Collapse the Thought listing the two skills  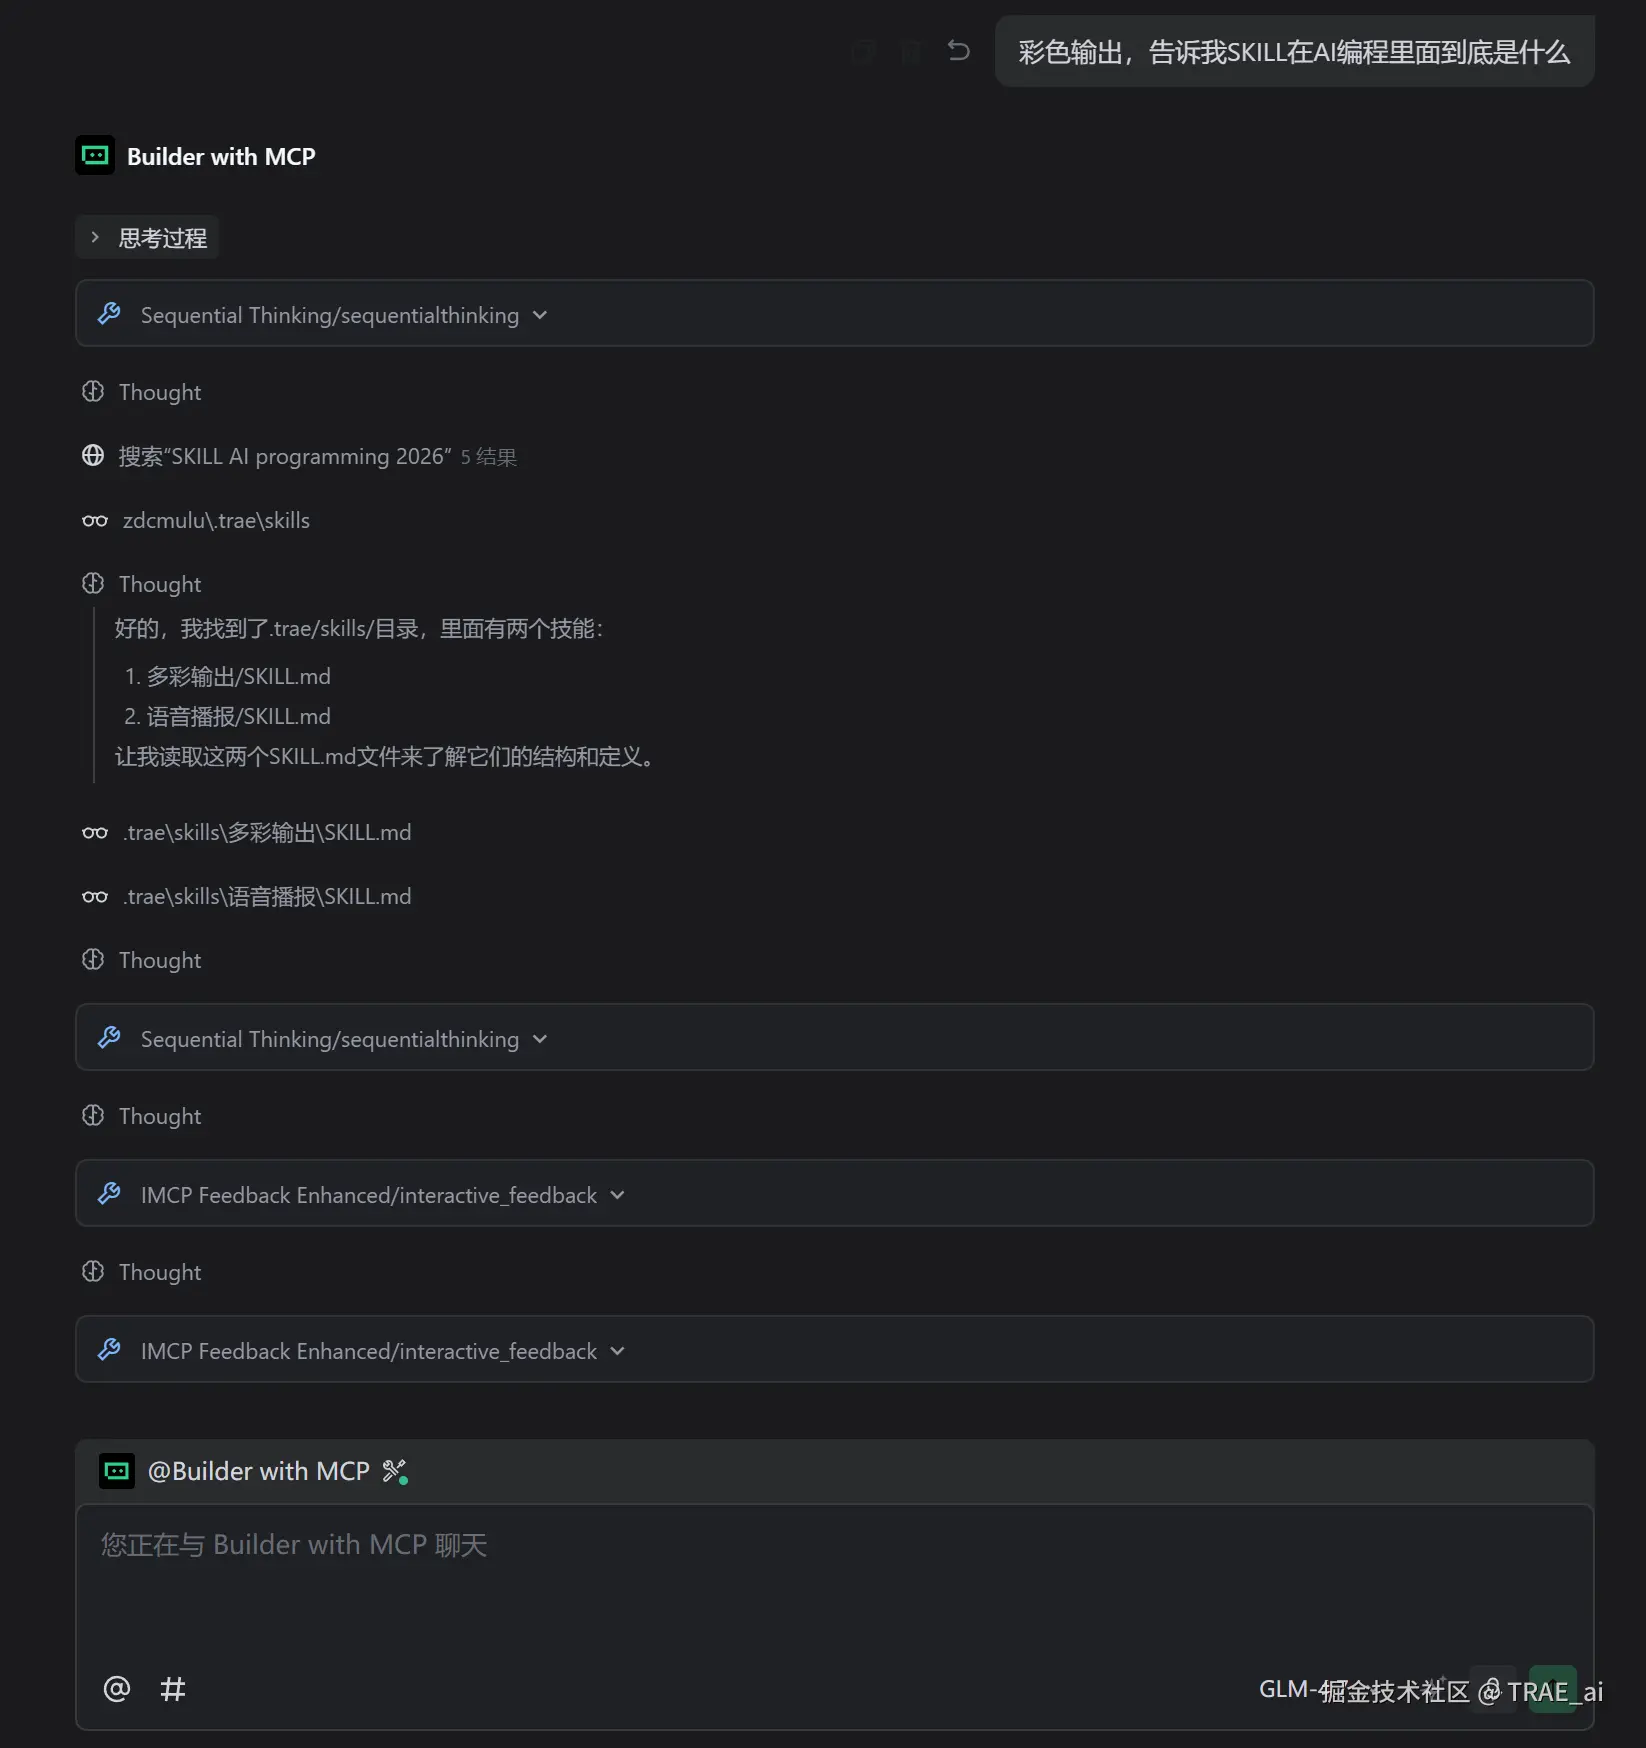pyautogui.click(x=159, y=584)
